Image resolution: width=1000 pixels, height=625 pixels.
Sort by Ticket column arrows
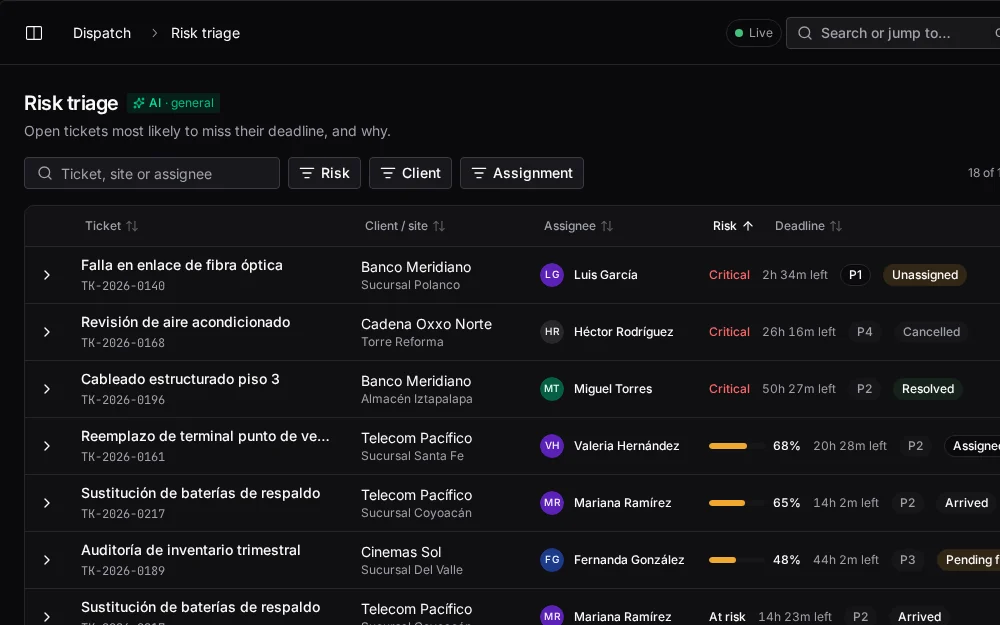pyautogui.click(x=132, y=226)
